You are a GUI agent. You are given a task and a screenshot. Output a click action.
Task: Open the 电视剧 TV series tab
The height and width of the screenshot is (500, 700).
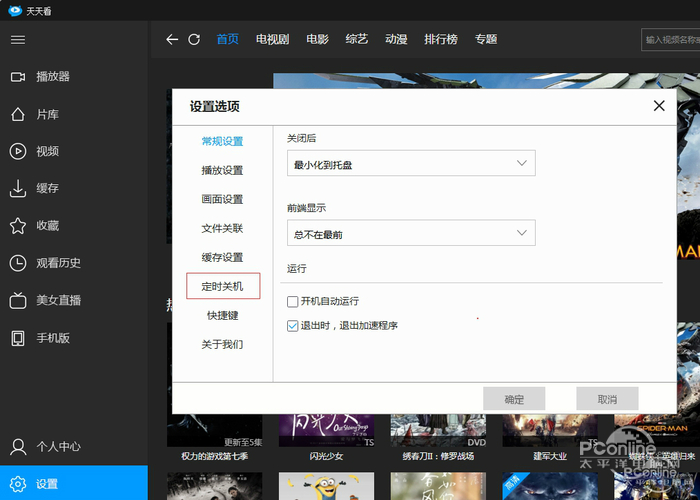(272, 39)
